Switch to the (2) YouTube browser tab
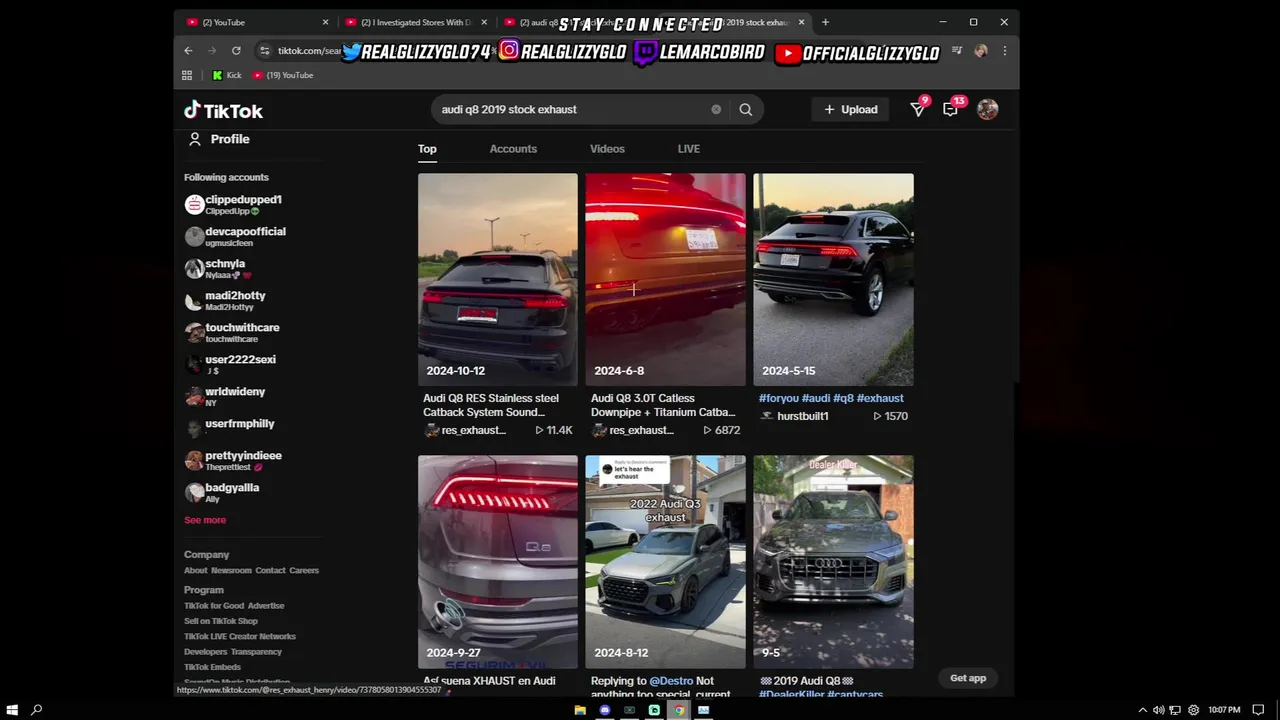Screen dimensions: 1280x720 tap(255, 22)
